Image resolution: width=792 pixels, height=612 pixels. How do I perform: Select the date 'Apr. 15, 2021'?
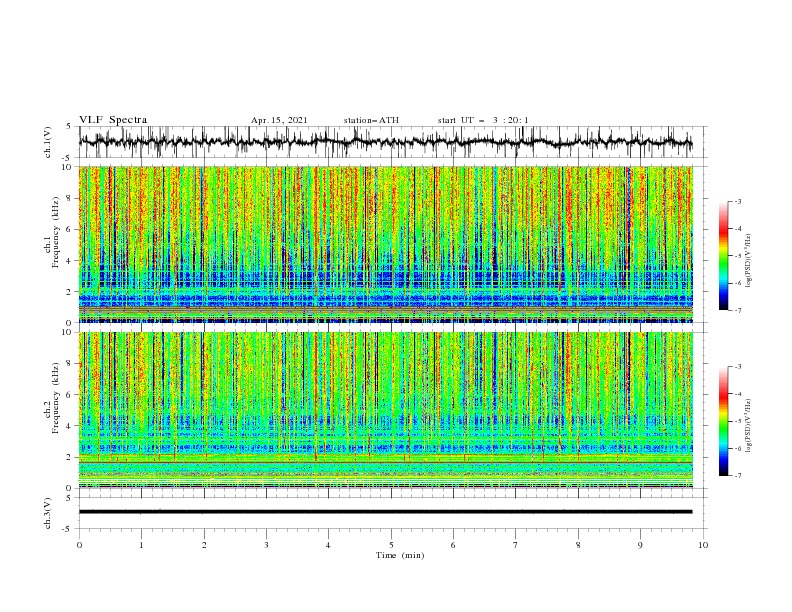(x=279, y=120)
